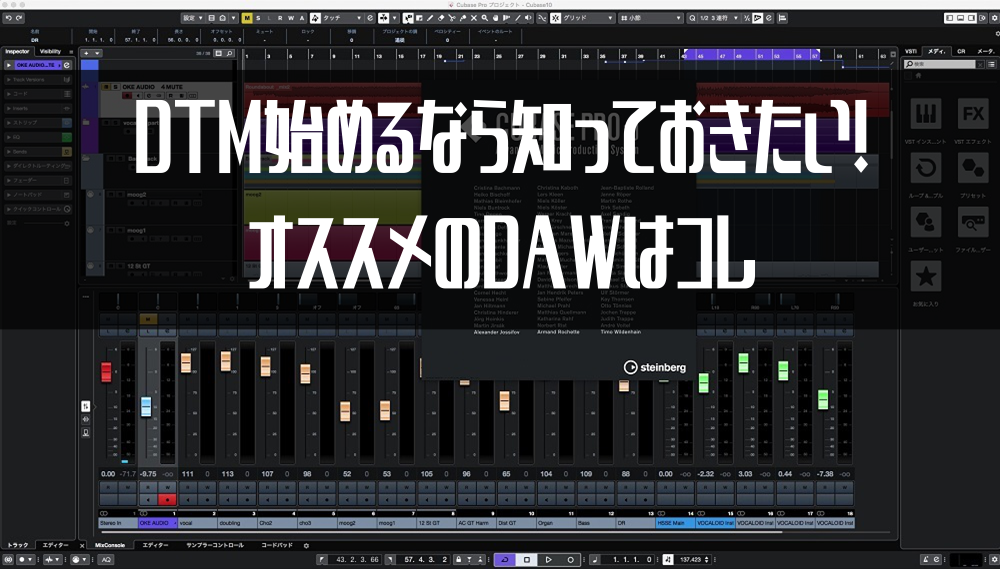Open transport bar setup gear
This screenshot has height=570, width=1001.
point(995,560)
